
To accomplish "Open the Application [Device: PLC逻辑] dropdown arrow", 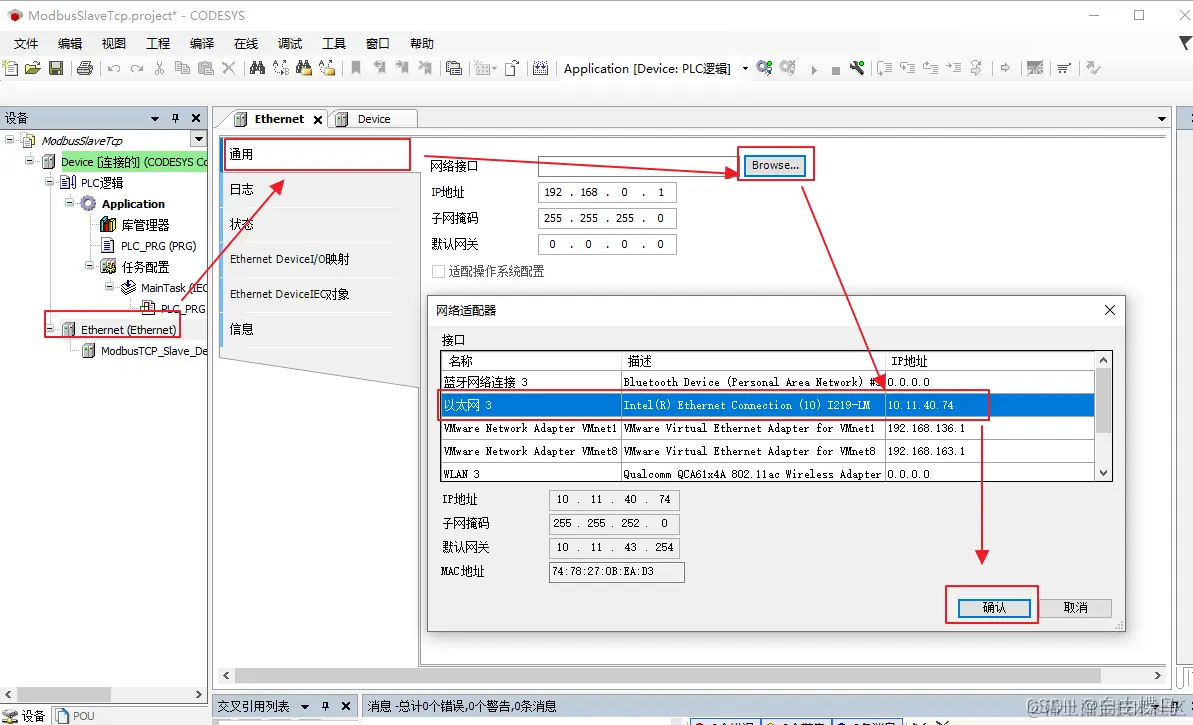I will 745,68.
